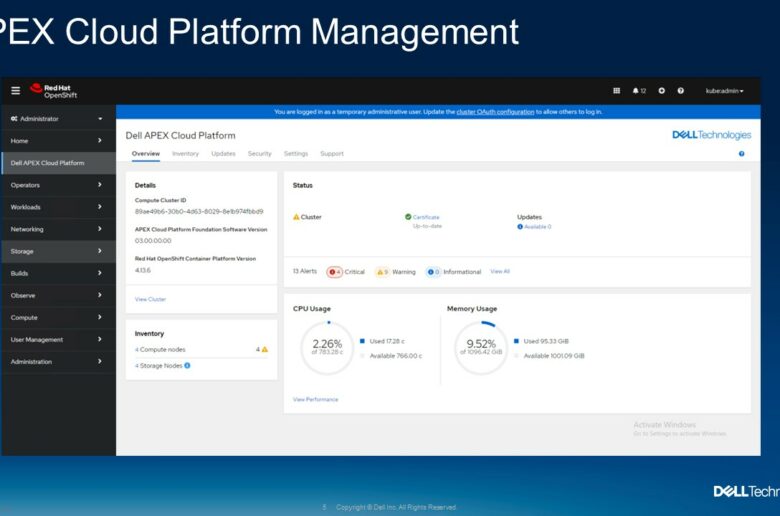Expand the User Management section

pos(58,339)
